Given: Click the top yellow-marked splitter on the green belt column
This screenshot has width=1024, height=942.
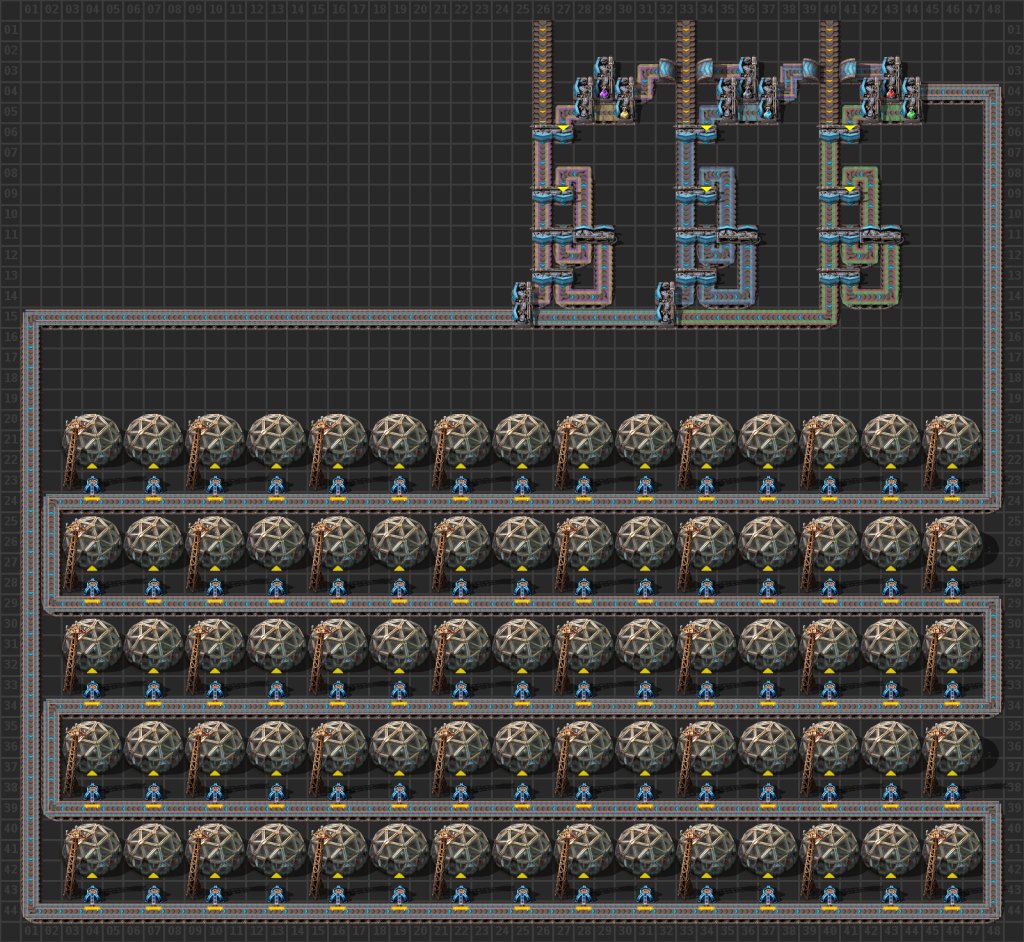Looking at the screenshot, I should pos(840,134).
